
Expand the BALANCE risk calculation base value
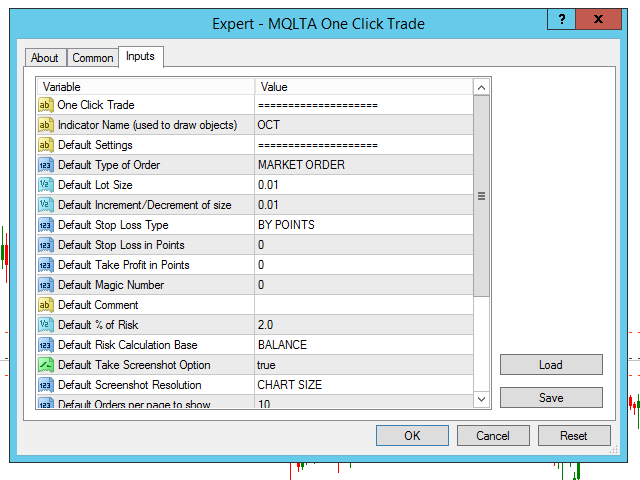click(362, 345)
